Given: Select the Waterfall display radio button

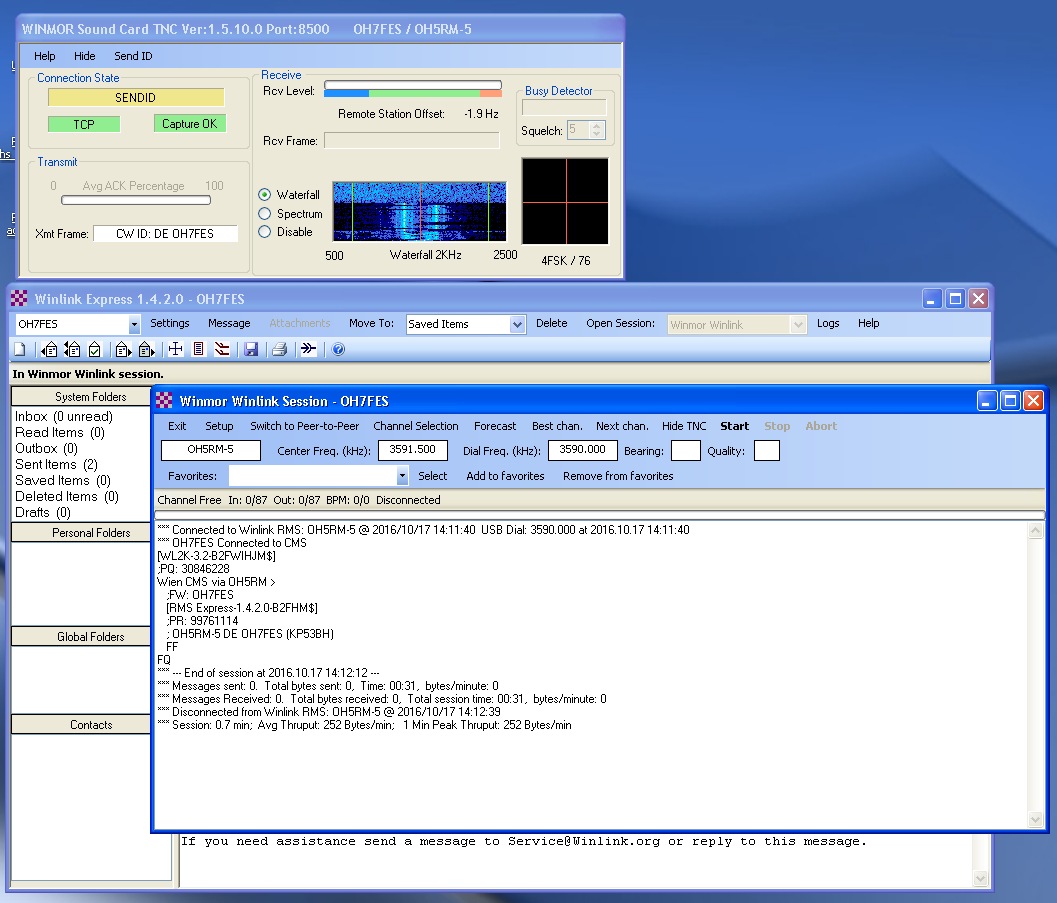Looking at the screenshot, I should [x=265, y=195].
